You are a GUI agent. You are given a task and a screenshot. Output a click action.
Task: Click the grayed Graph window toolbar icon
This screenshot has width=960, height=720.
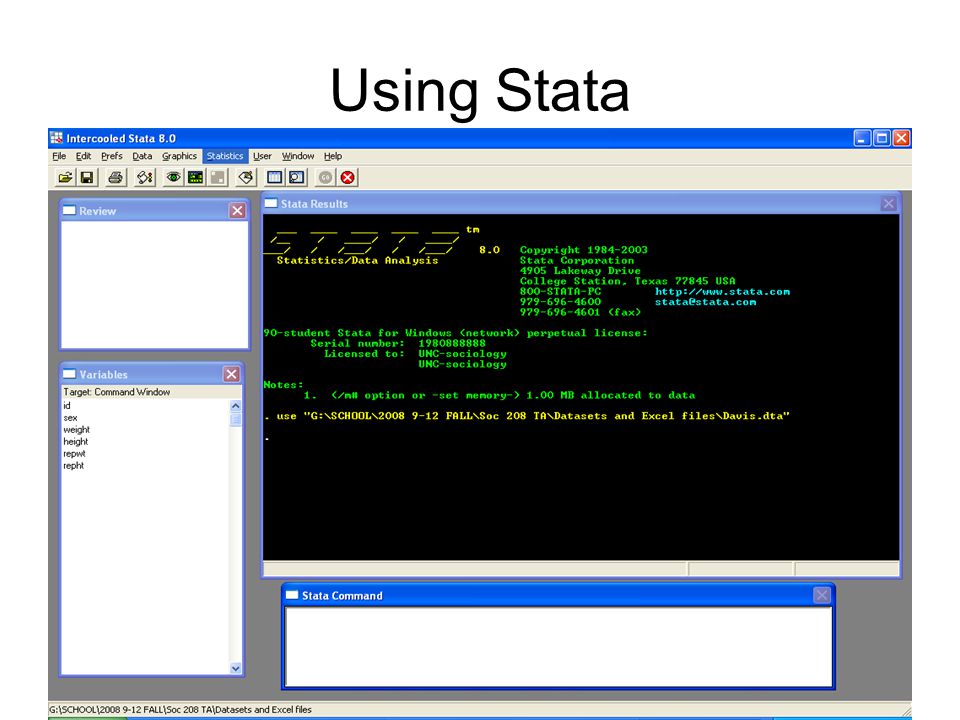[x=217, y=178]
